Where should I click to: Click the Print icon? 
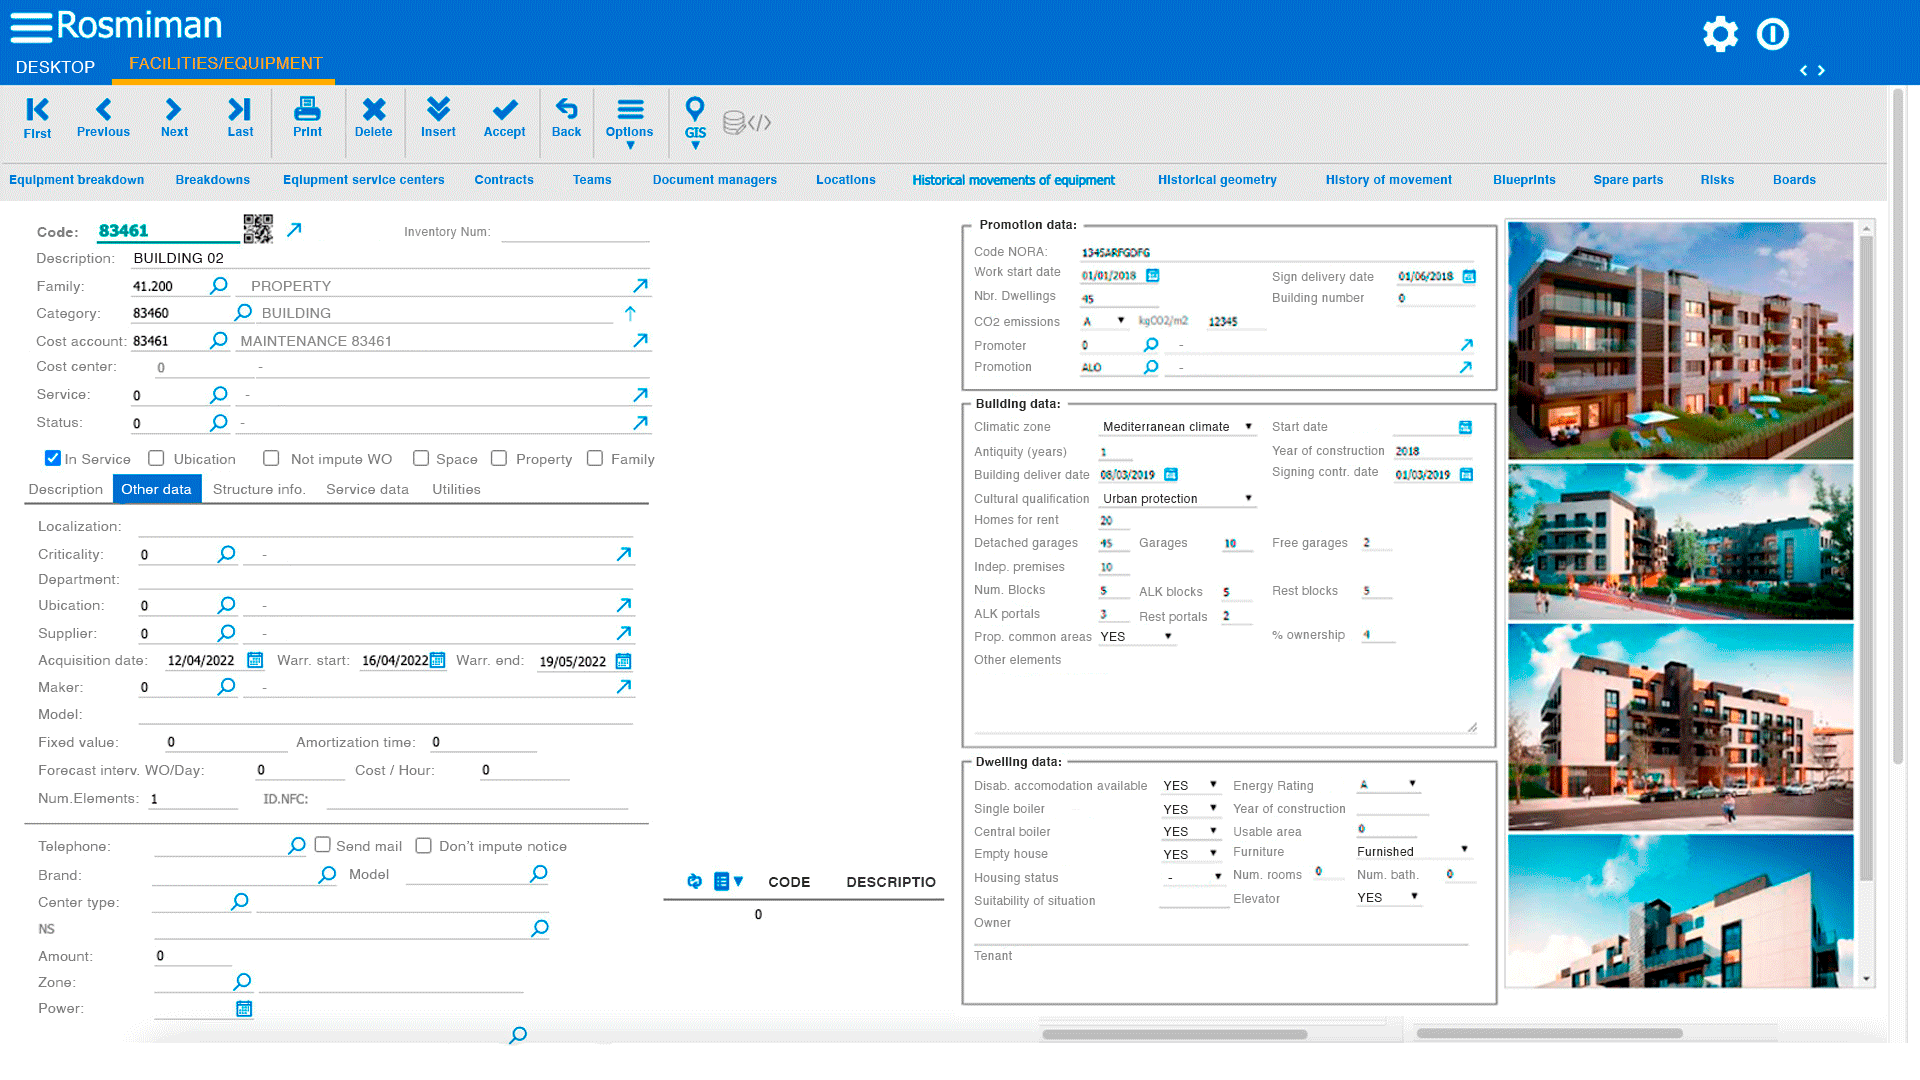tap(307, 113)
